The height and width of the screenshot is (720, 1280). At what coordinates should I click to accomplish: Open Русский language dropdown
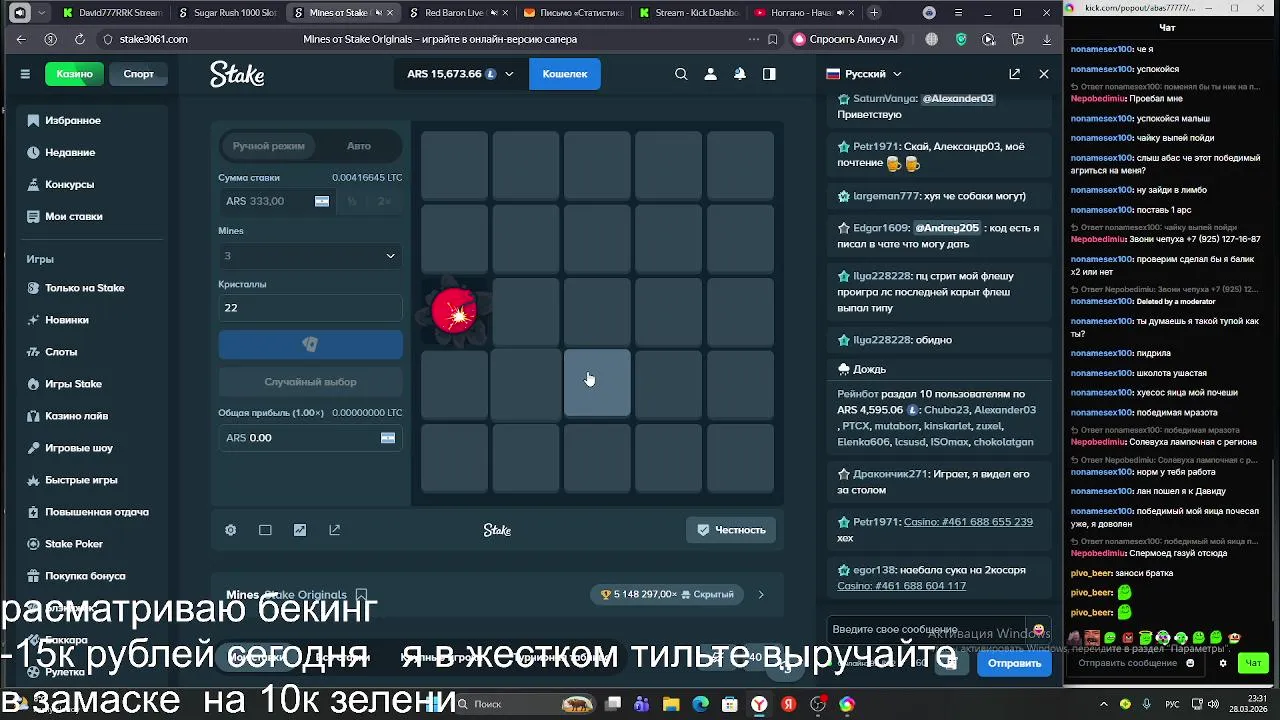pos(864,74)
